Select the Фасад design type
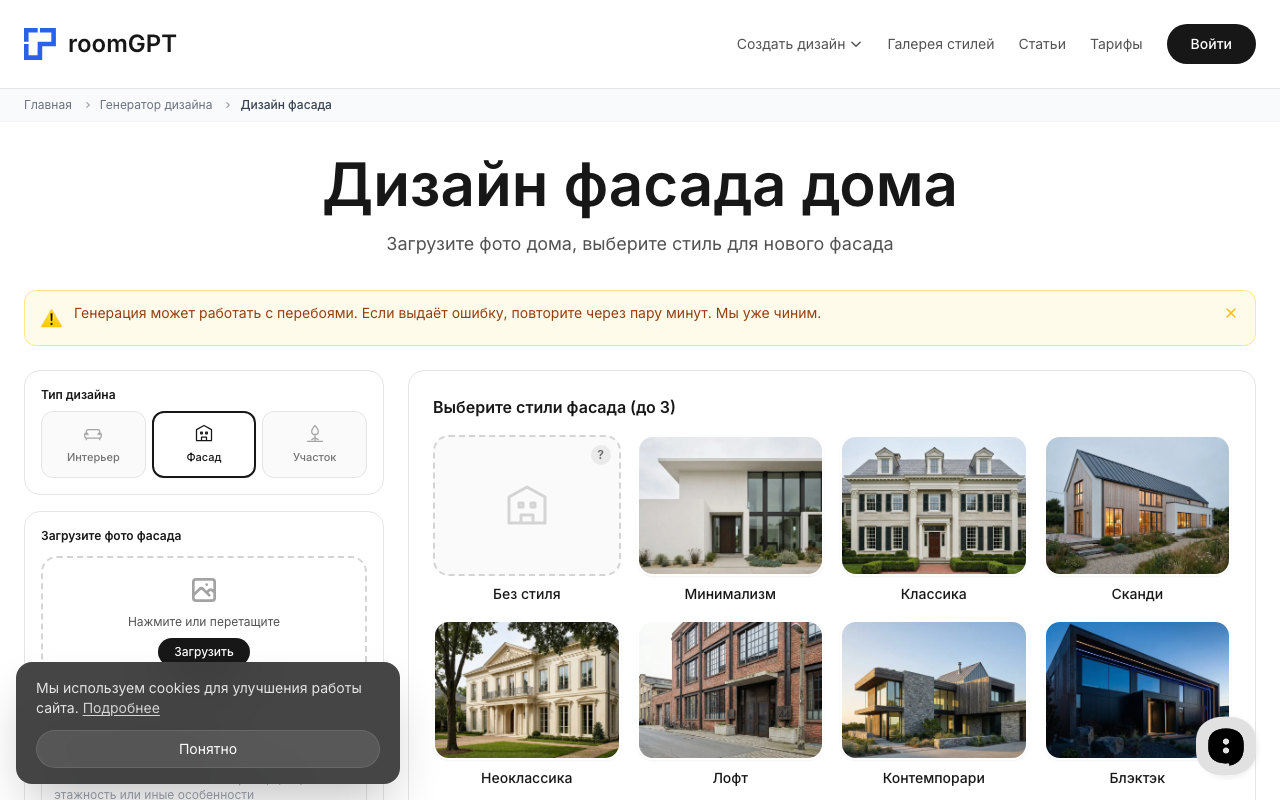1280x800 pixels. click(x=204, y=444)
